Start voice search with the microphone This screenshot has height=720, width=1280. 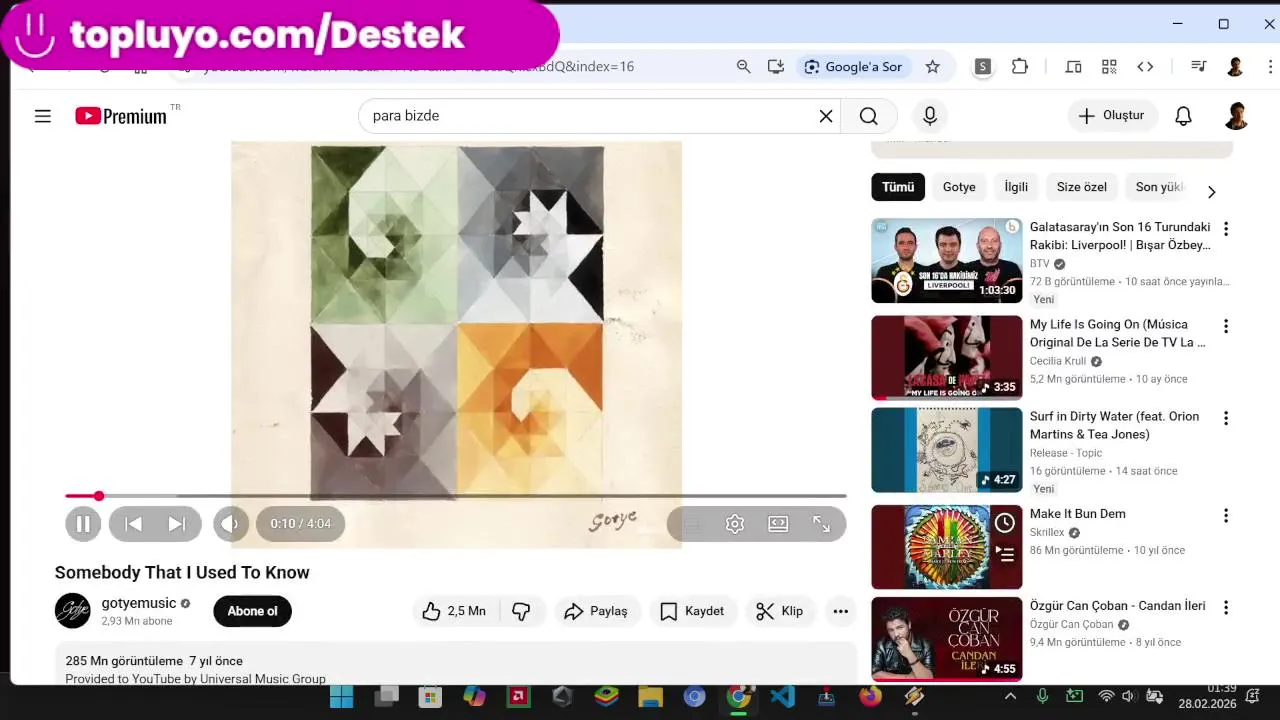tap(930, 116)
